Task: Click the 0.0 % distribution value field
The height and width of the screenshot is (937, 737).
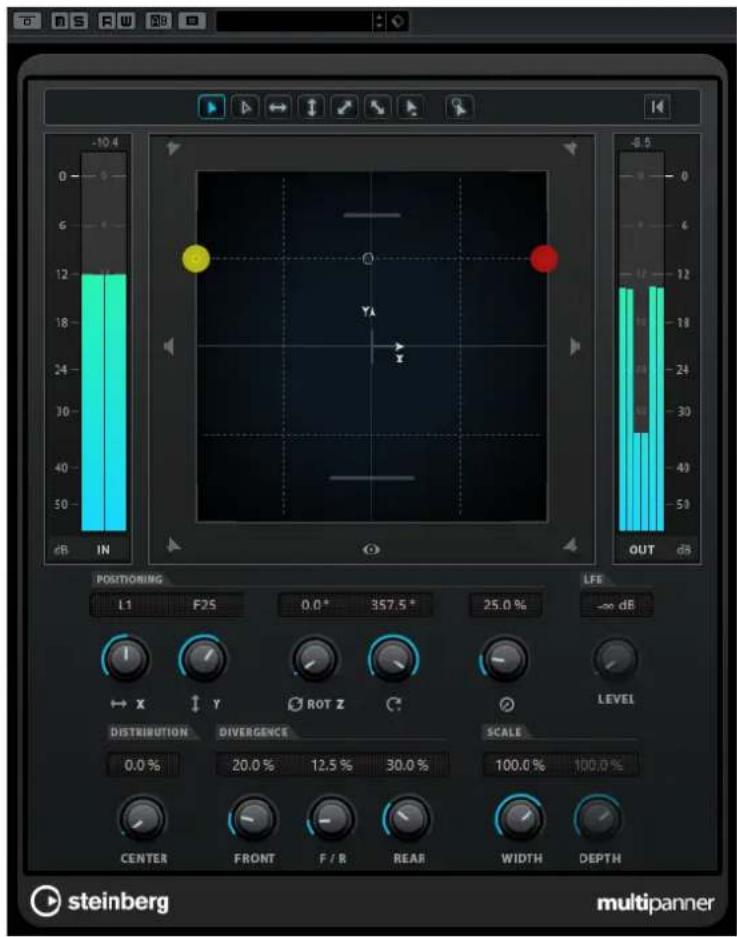Action: tap(142, 765)
